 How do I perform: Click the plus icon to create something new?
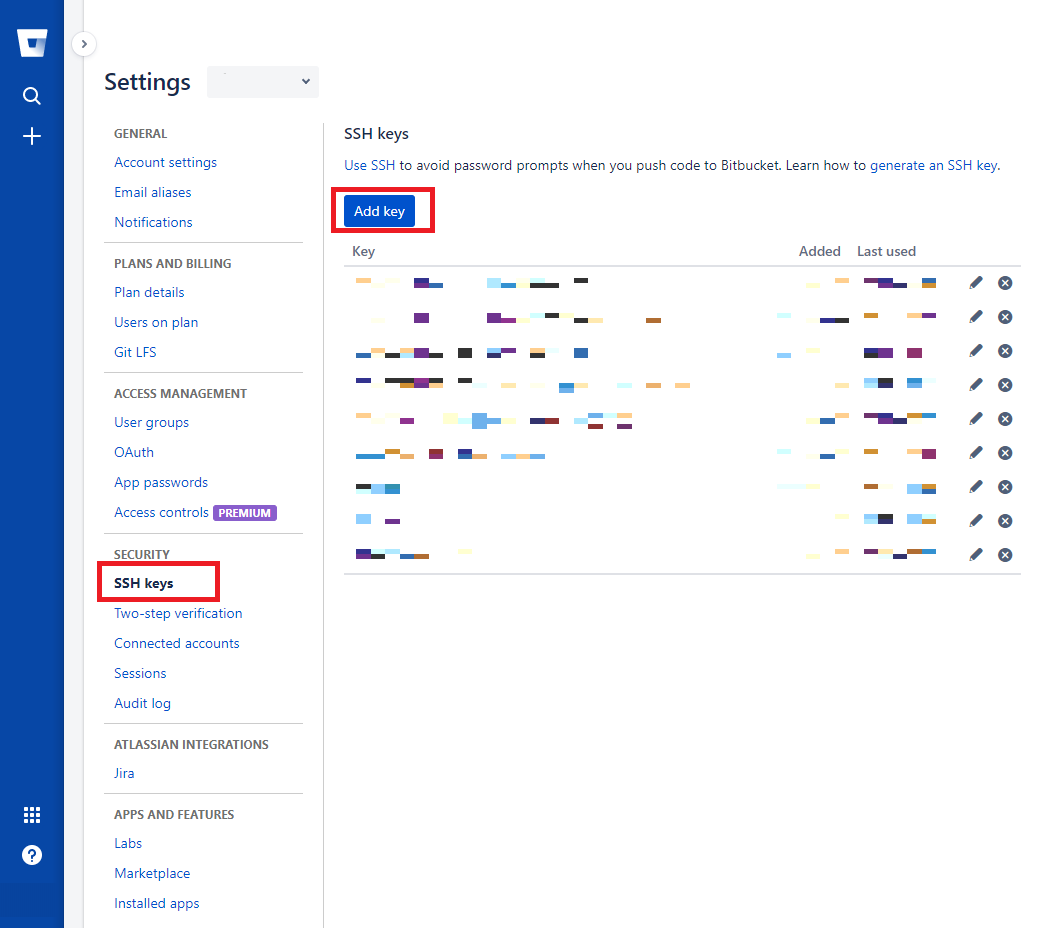(31, 135)
